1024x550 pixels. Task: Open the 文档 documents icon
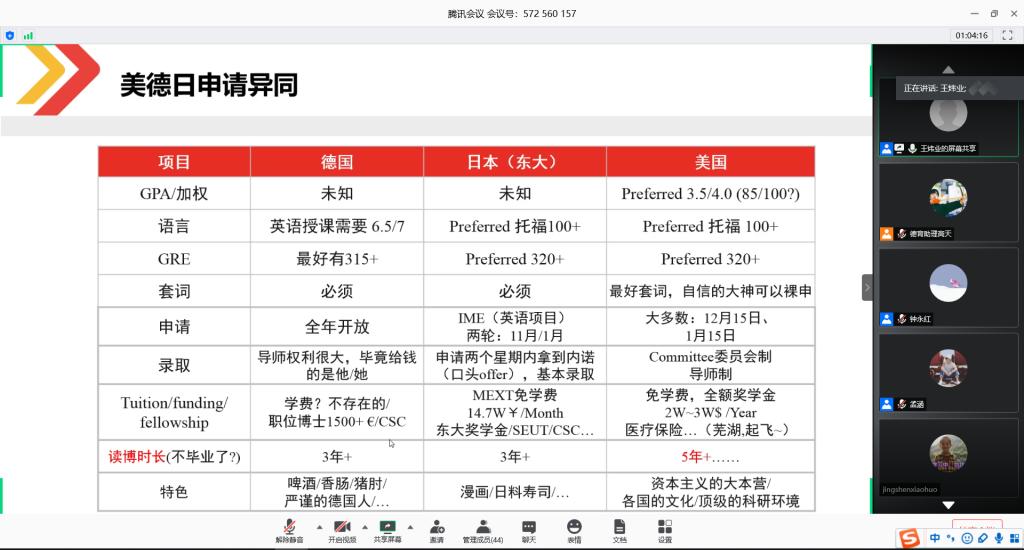pos(619,528)
